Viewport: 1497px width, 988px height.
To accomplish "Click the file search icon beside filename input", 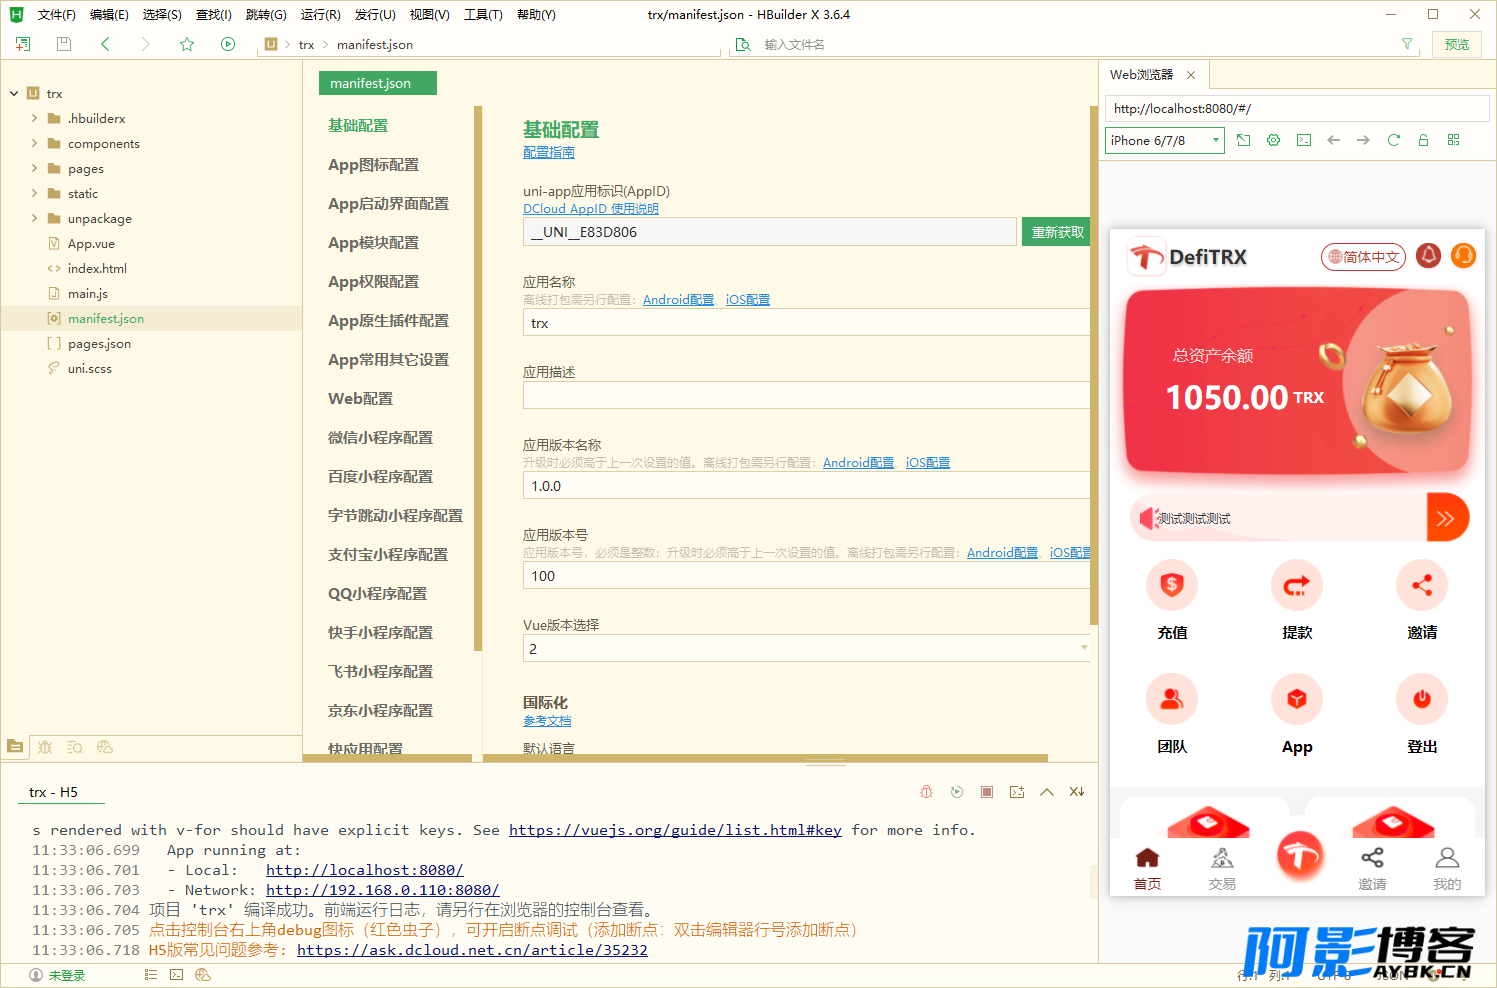I will (x=743, y=44).
